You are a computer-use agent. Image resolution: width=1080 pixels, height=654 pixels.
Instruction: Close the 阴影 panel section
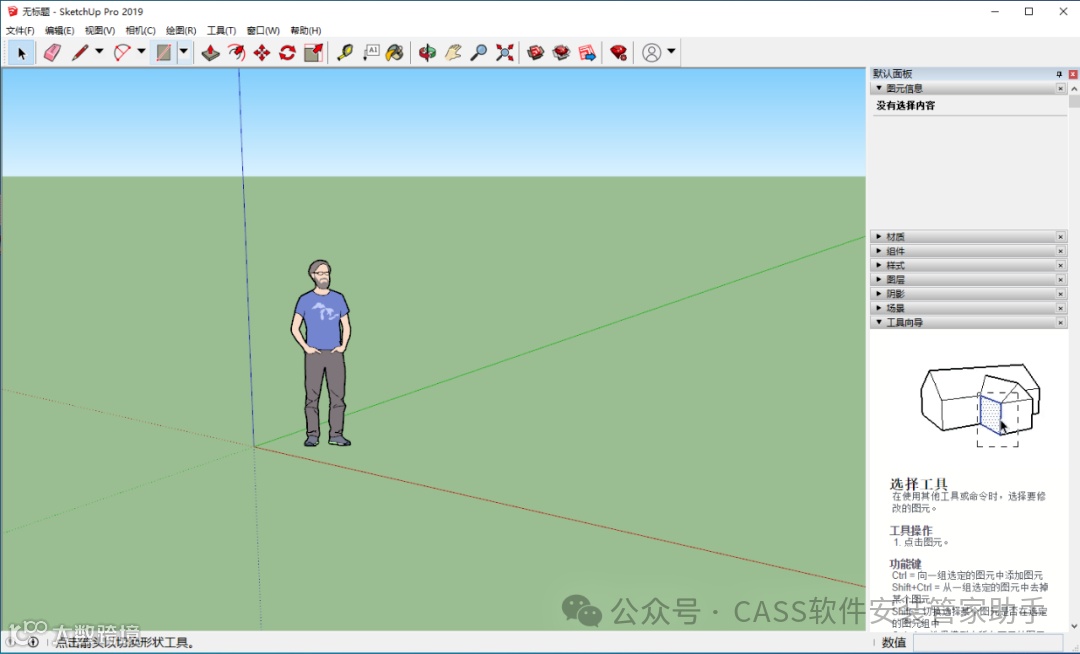[x=1061, y=294]
